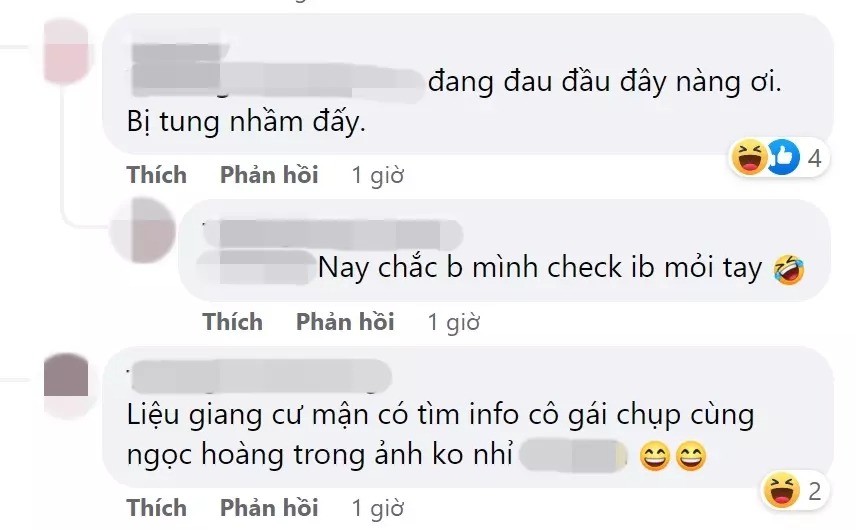The image size is (856, 529).
Task: Click the second grinning emoji in the last comment
Action: tap(691, 456)
